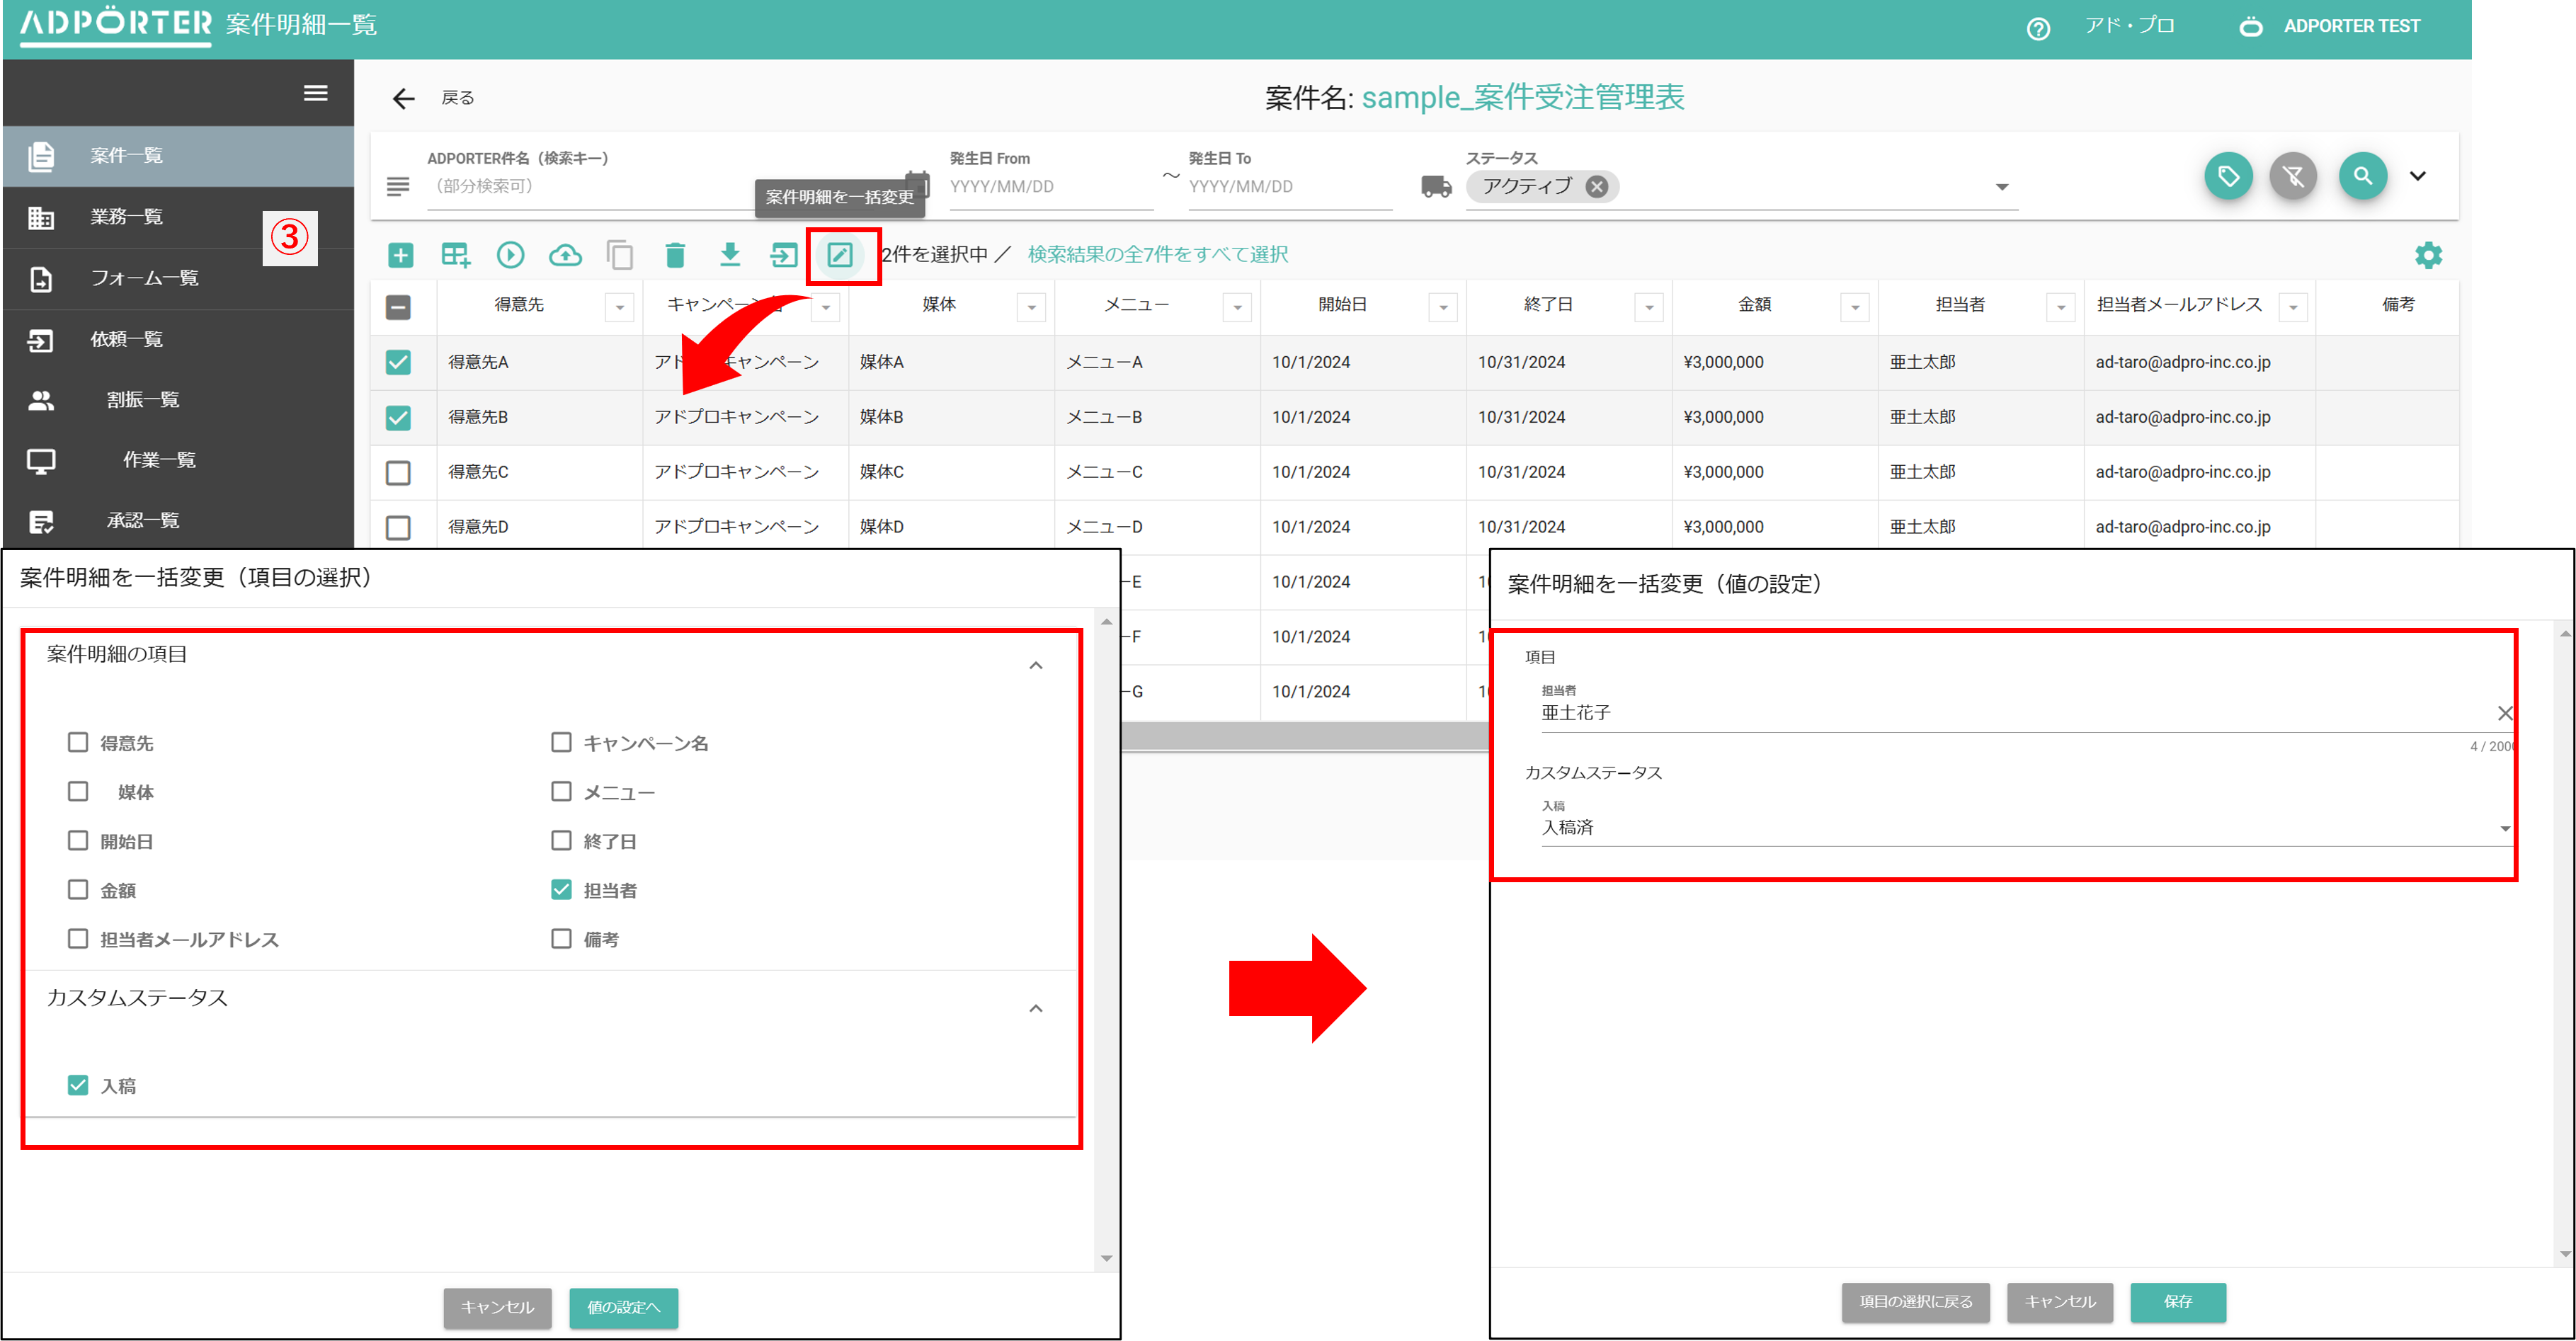Click the bulk edit pencil icon
This screenshot has height=1341, width=2576.
coord(840,255)
